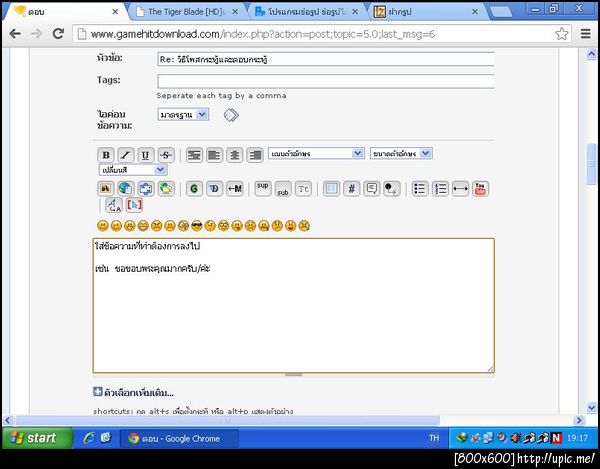Reload the page with the refresh button
This screenshot has height=469, width=600.
58,34
